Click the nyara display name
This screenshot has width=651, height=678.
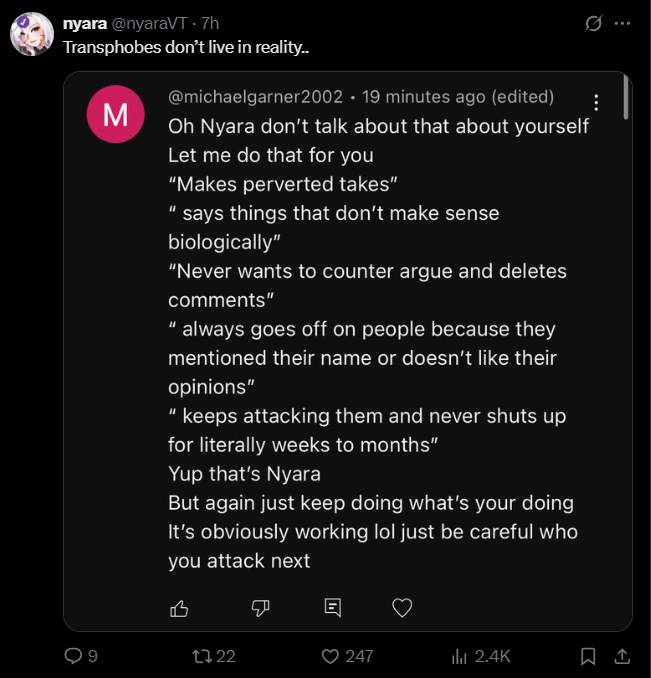click(x=85, y=23)
